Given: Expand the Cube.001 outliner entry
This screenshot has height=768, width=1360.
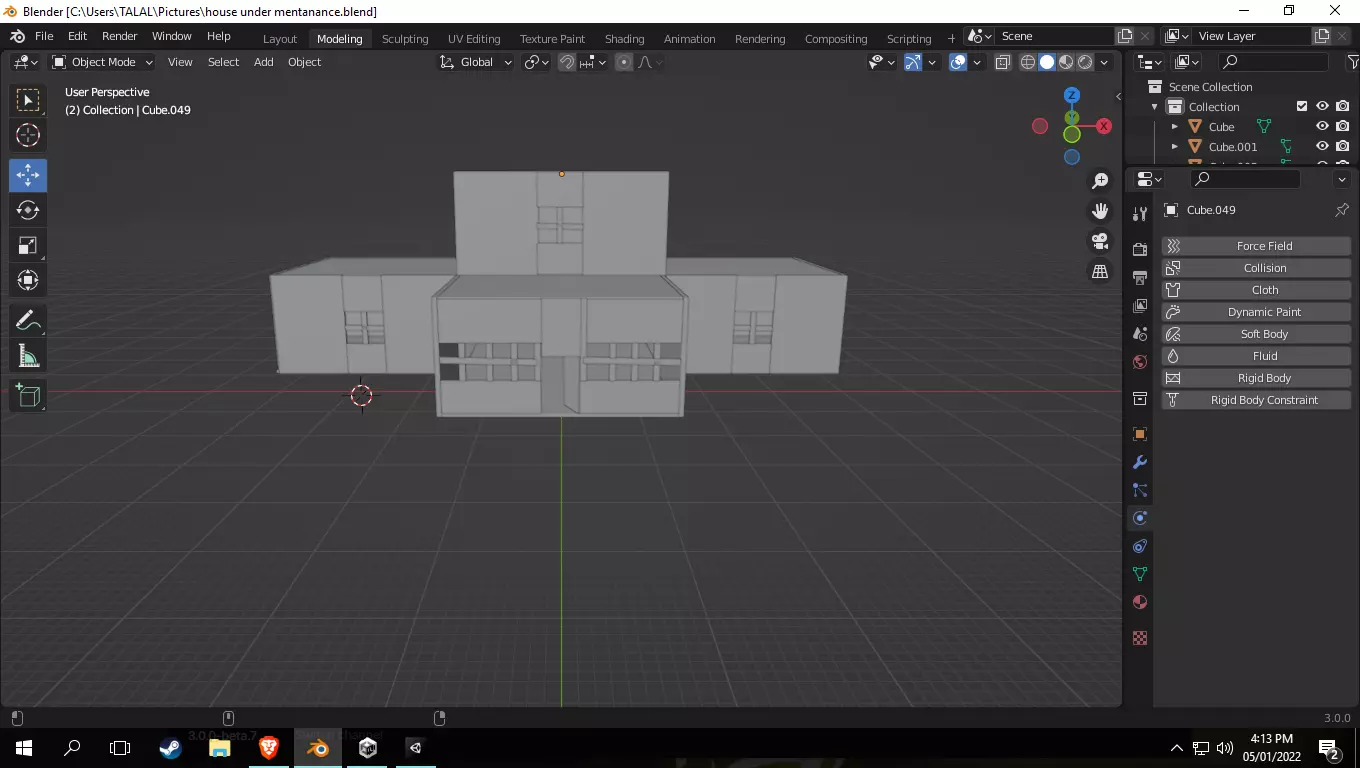Looking at the screenshot, I should click(1175, 147).
